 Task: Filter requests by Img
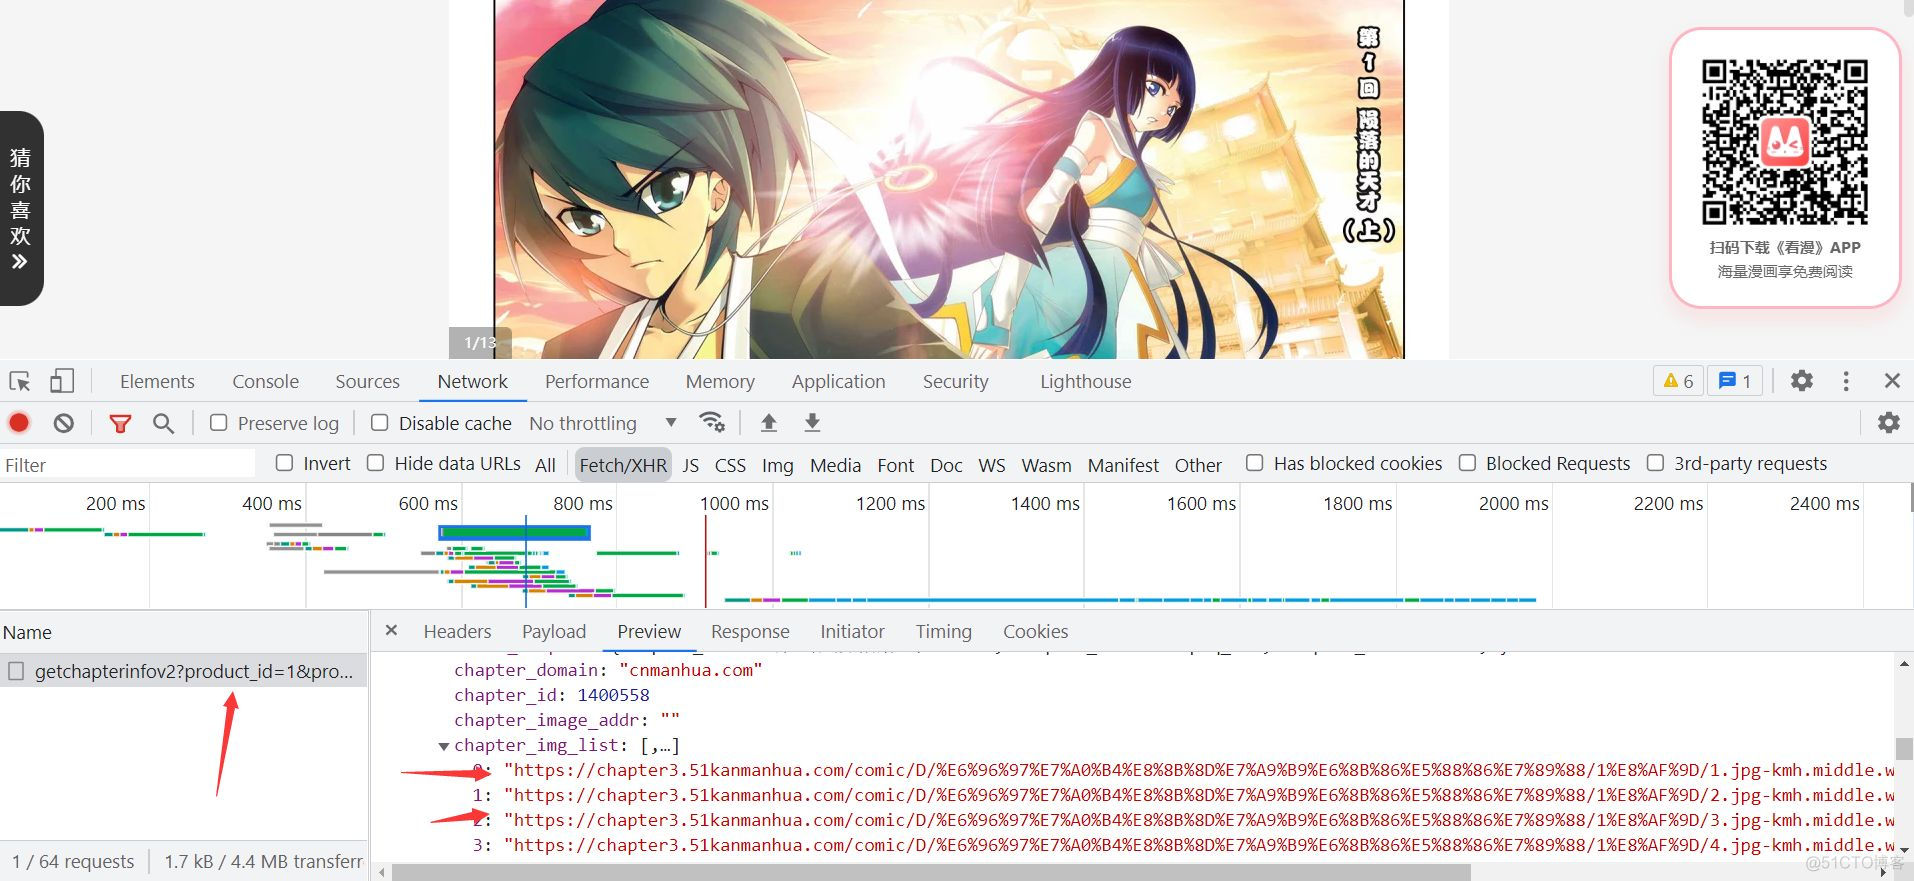click(777, 465)
